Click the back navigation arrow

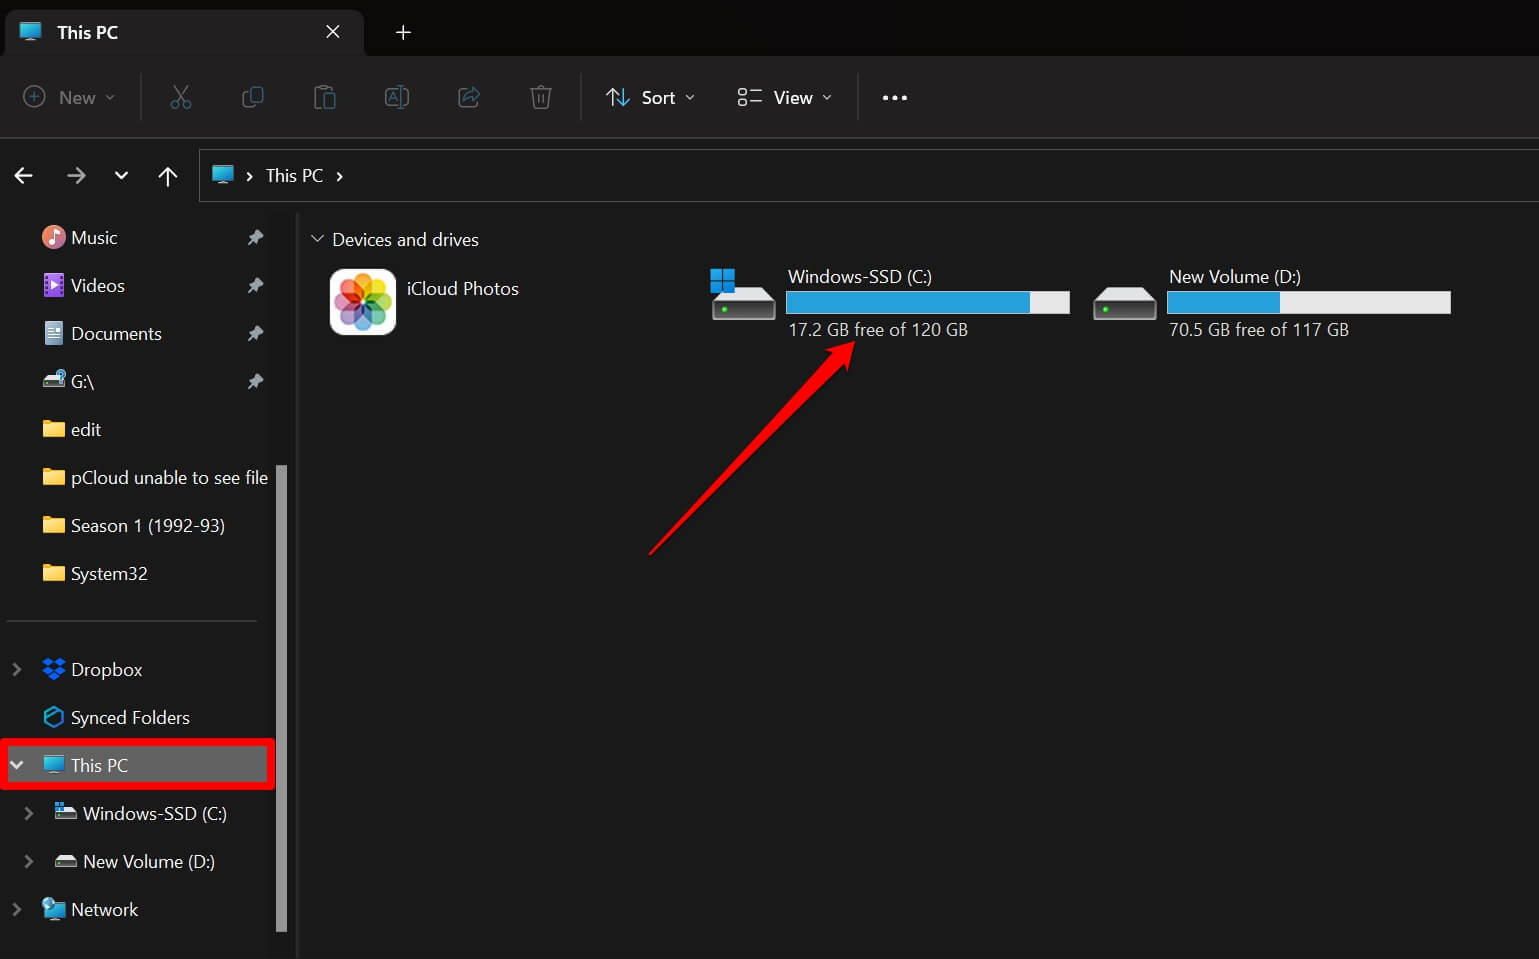tap(23, 175)
